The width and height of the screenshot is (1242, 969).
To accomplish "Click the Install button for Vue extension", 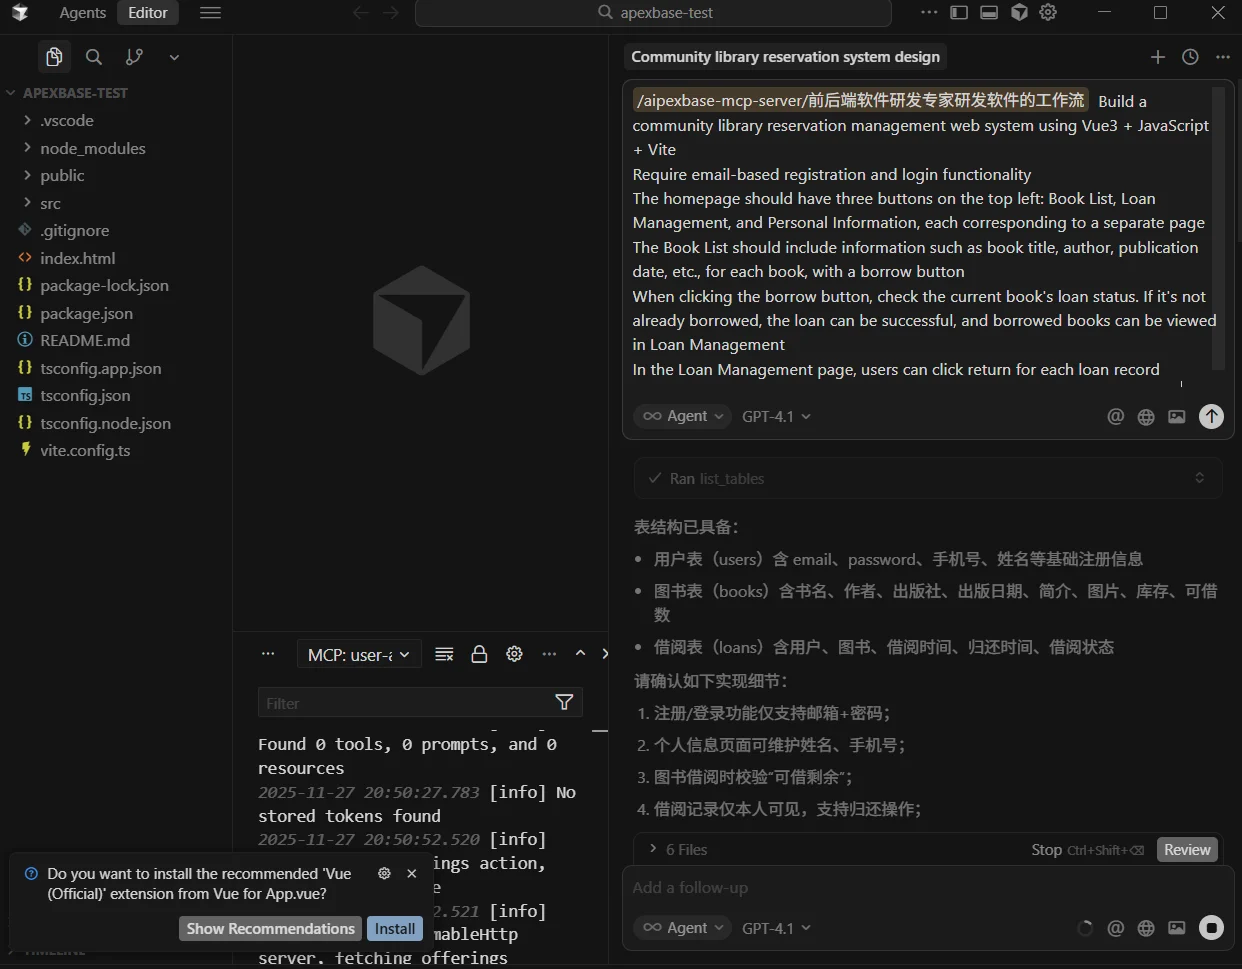I will coord(395,929).
